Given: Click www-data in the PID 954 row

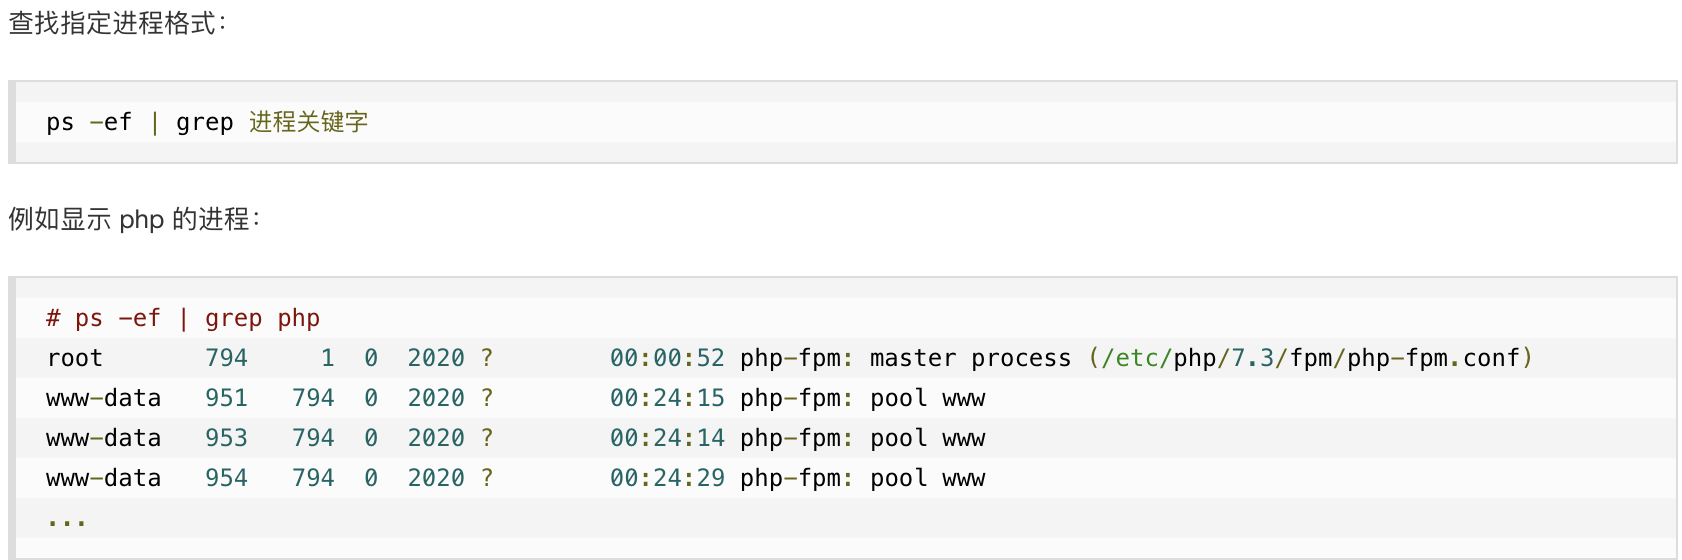Looking at the screenshot, I should click(103, 478).
